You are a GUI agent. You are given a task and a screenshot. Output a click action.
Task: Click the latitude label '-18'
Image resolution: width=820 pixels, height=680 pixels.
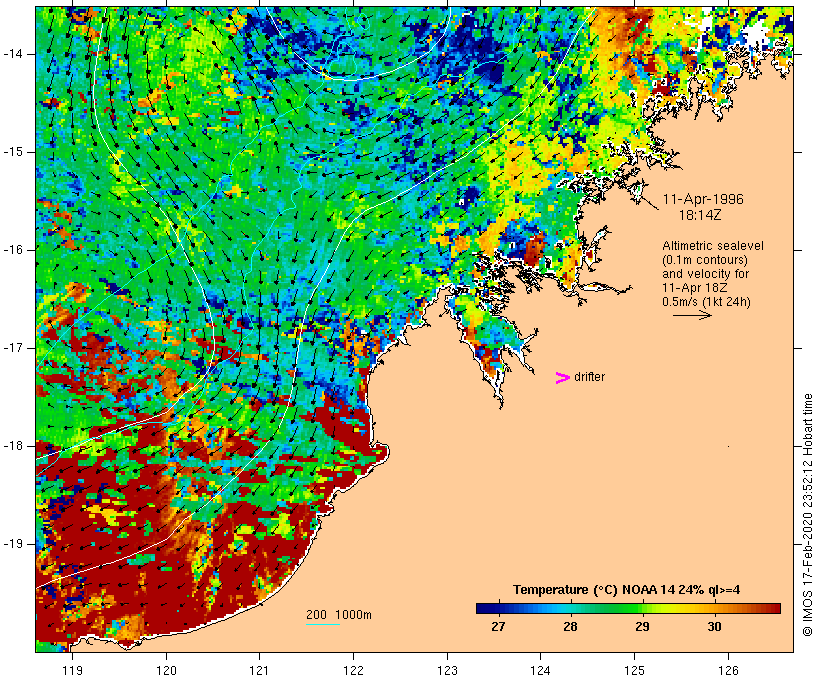13,446
